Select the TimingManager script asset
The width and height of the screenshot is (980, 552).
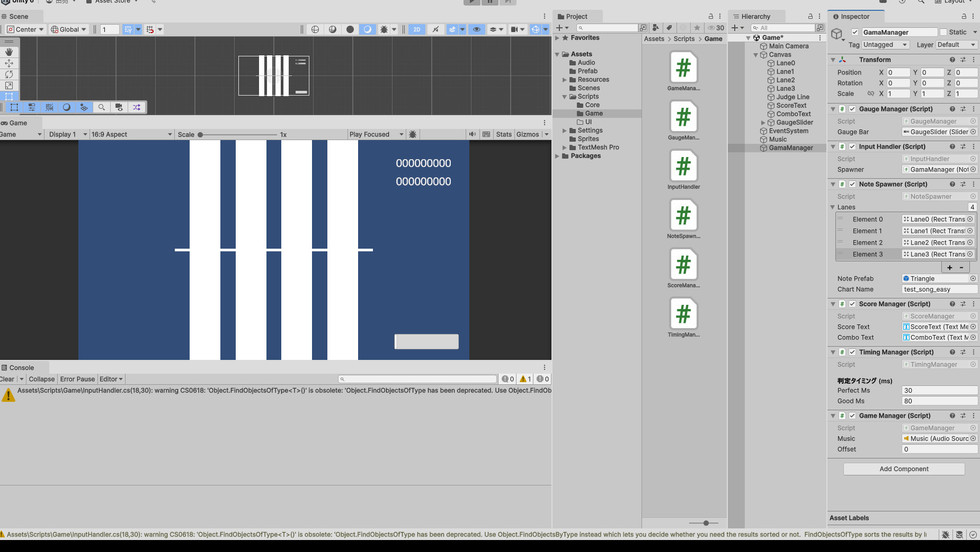point(683,318)
